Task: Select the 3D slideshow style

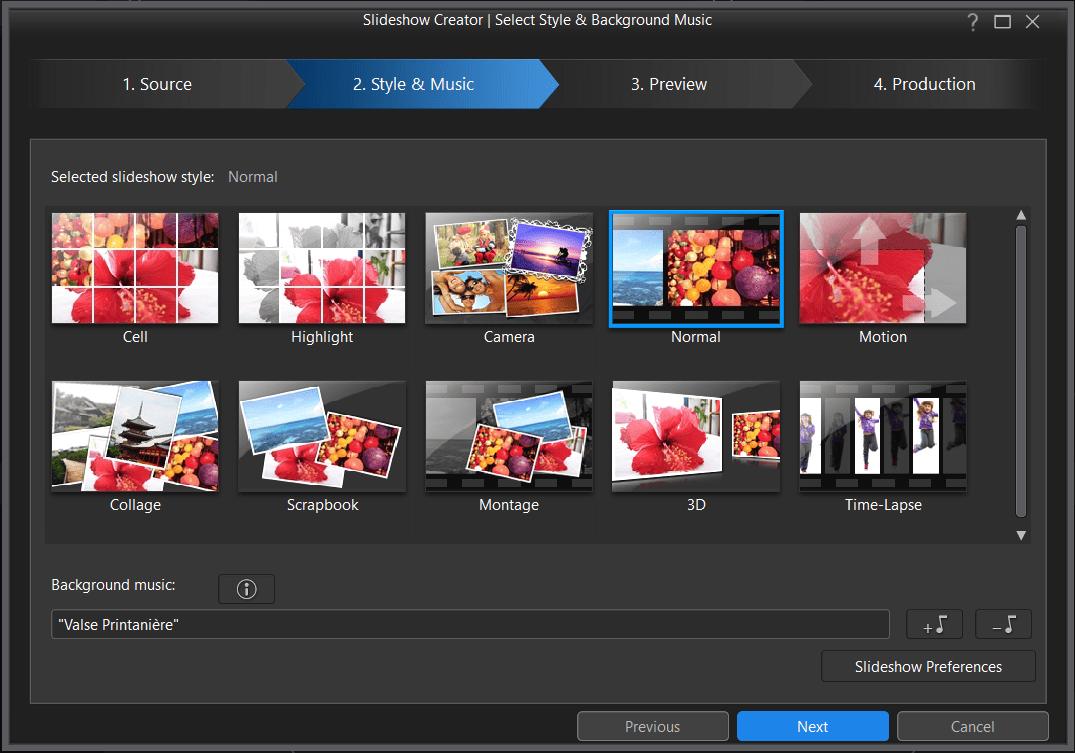Action: pyautogui.click(x=696, y=436)
